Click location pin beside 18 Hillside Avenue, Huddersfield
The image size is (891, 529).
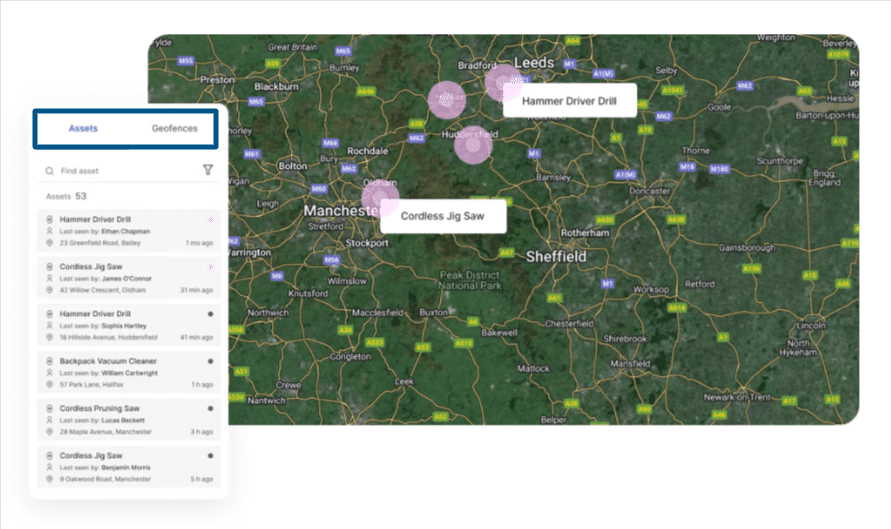pos(49,337)
